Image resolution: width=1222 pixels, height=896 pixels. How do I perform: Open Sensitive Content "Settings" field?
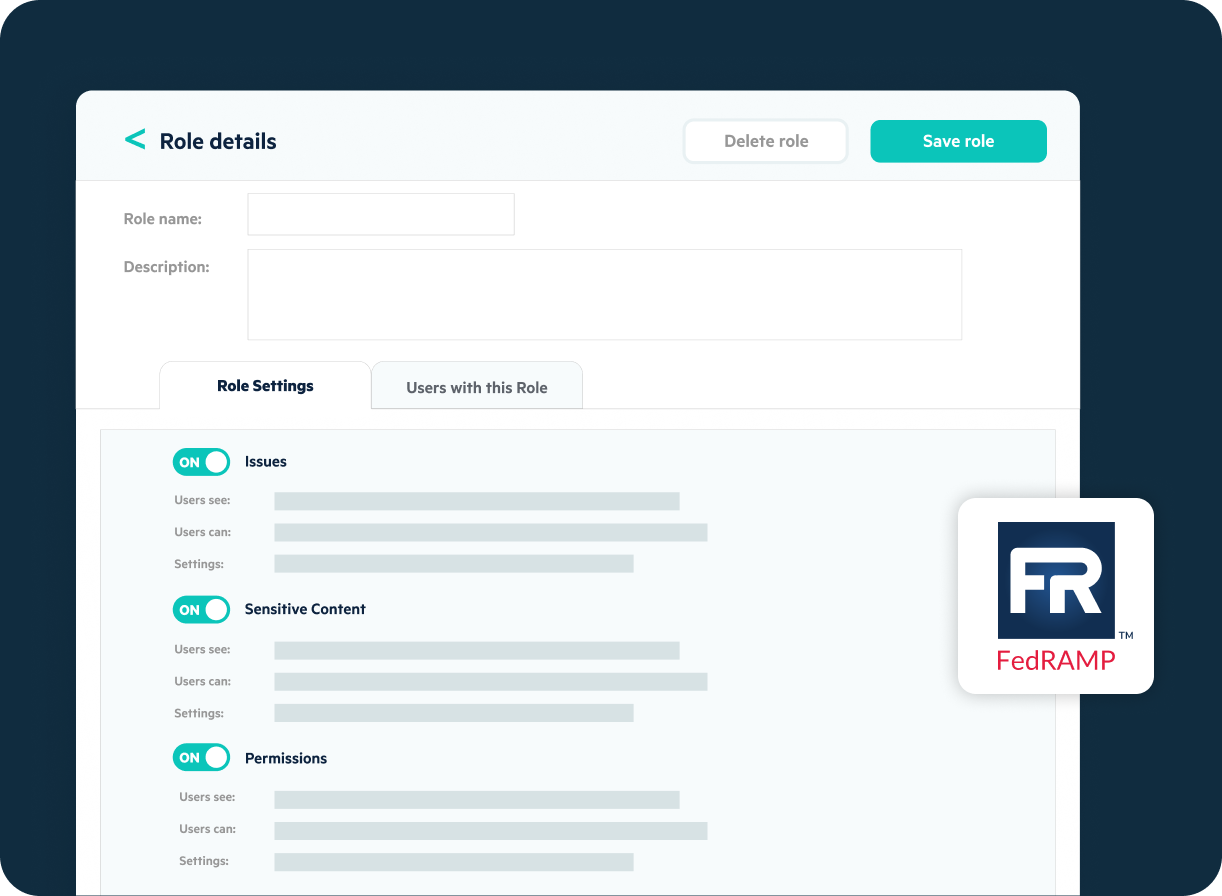[454, 713]
